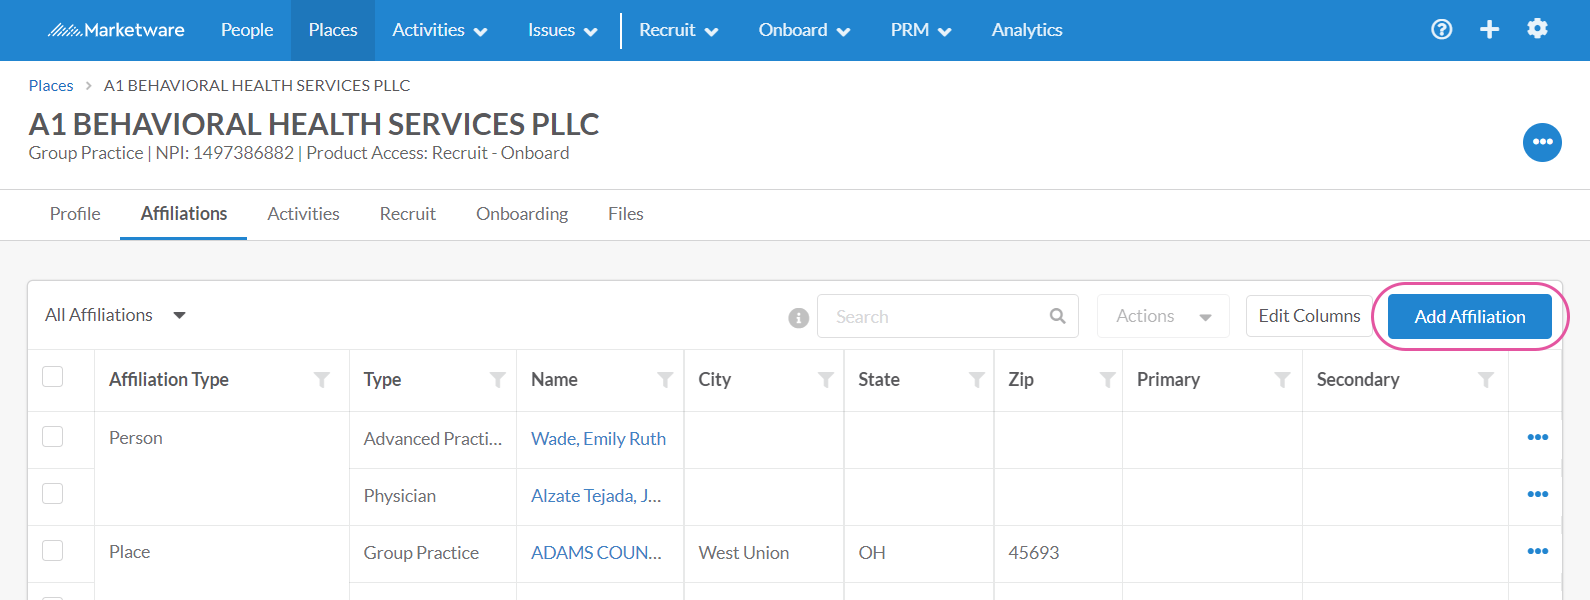This screenshot has height=600, width=1590.
Task: Open the Actions dropdown
Action: 1163,316
